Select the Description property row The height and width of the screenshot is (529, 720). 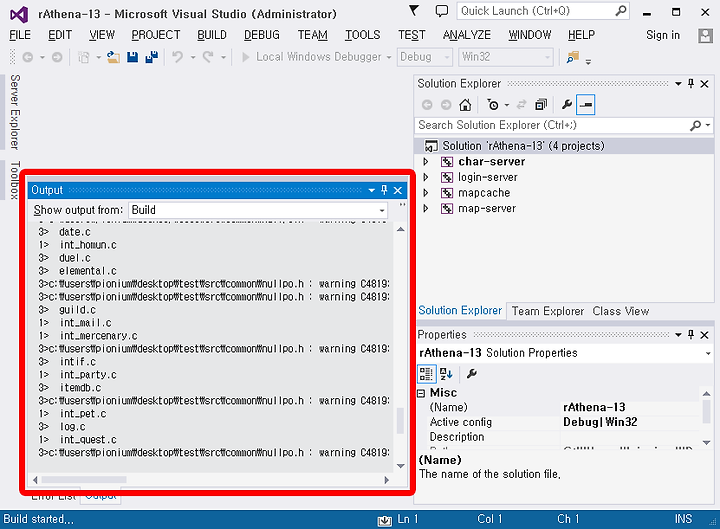(557, 437)
